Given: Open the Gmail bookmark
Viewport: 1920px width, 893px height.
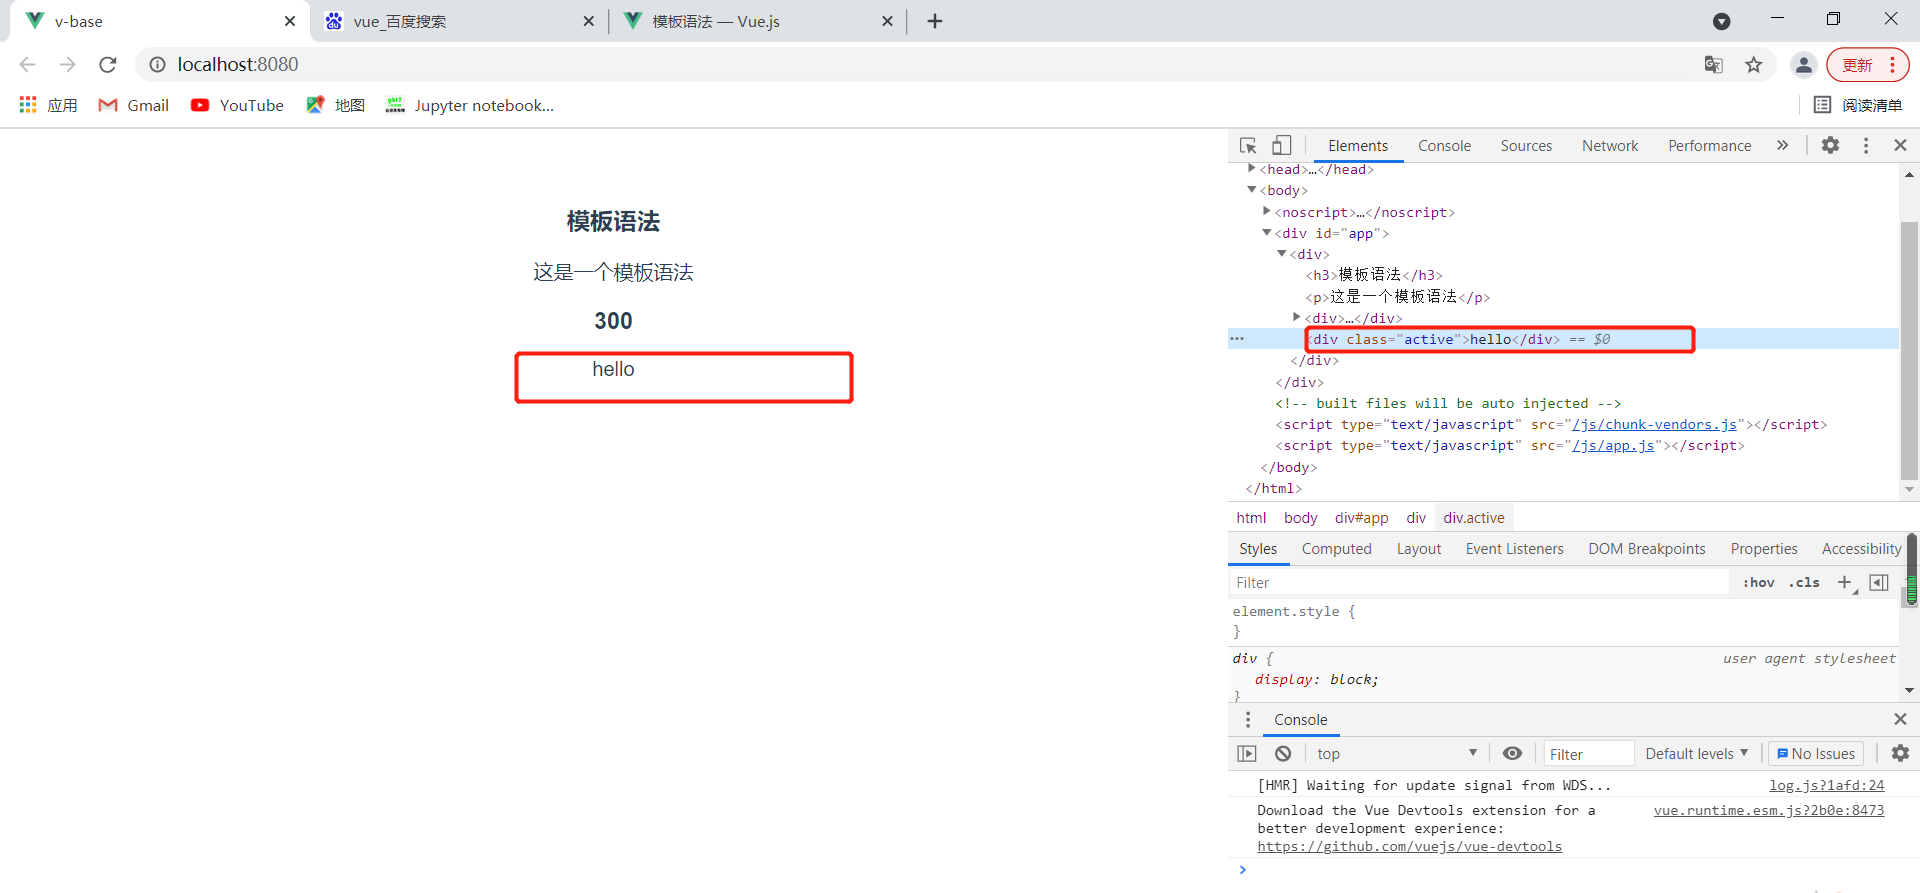Looking at the screenshot, I should click(x=134, y=105).
